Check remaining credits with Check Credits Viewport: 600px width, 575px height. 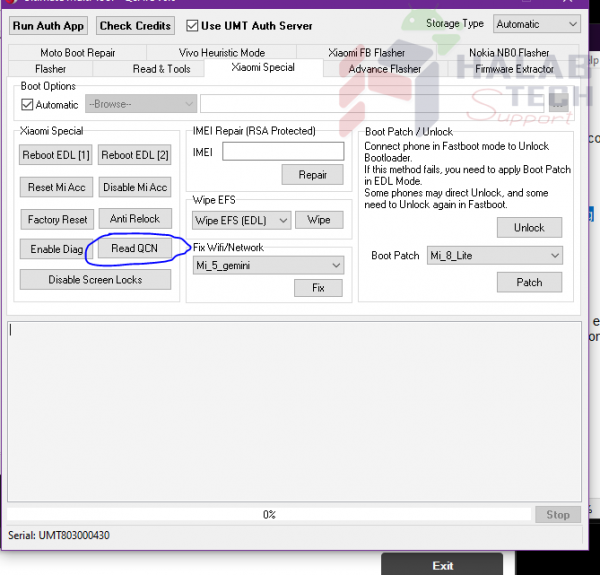pos(135,26)
